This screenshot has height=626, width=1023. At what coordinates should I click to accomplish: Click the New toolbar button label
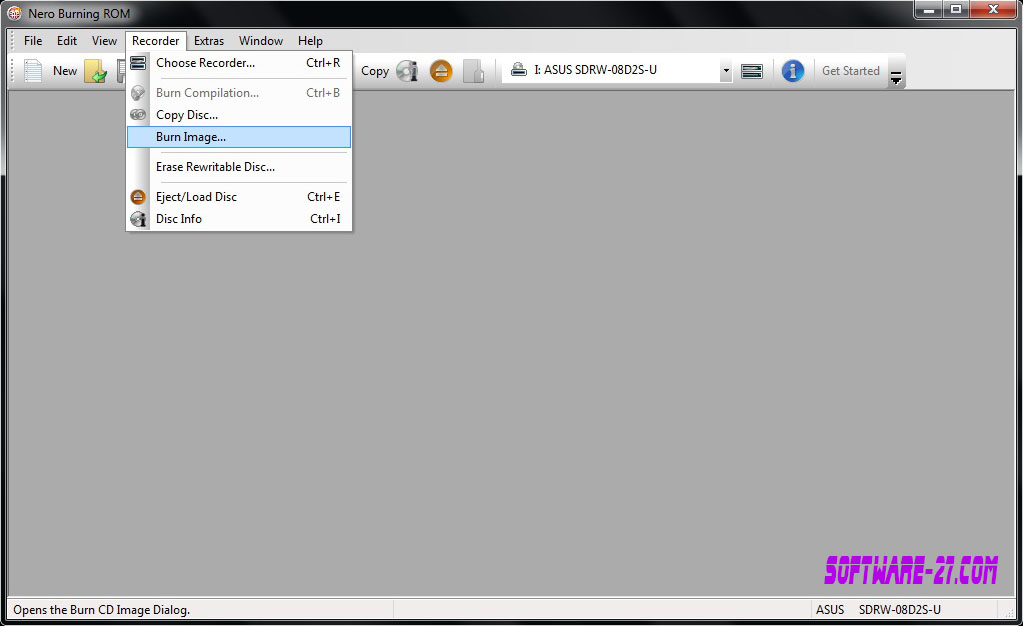pyautogui.click(x=65, y=70)
